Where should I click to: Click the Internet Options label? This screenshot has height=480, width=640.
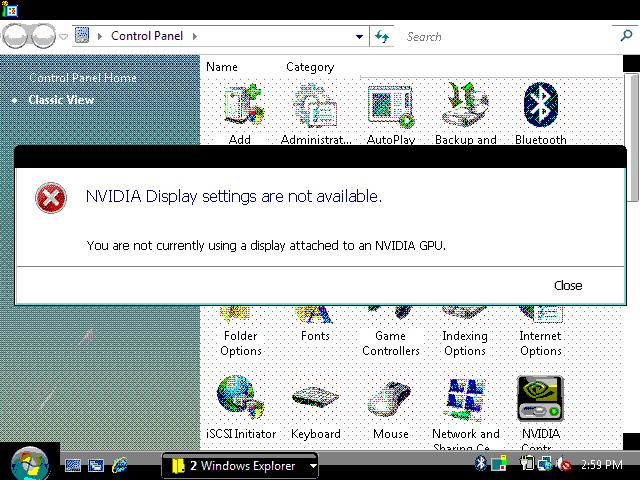click(541, 343)
